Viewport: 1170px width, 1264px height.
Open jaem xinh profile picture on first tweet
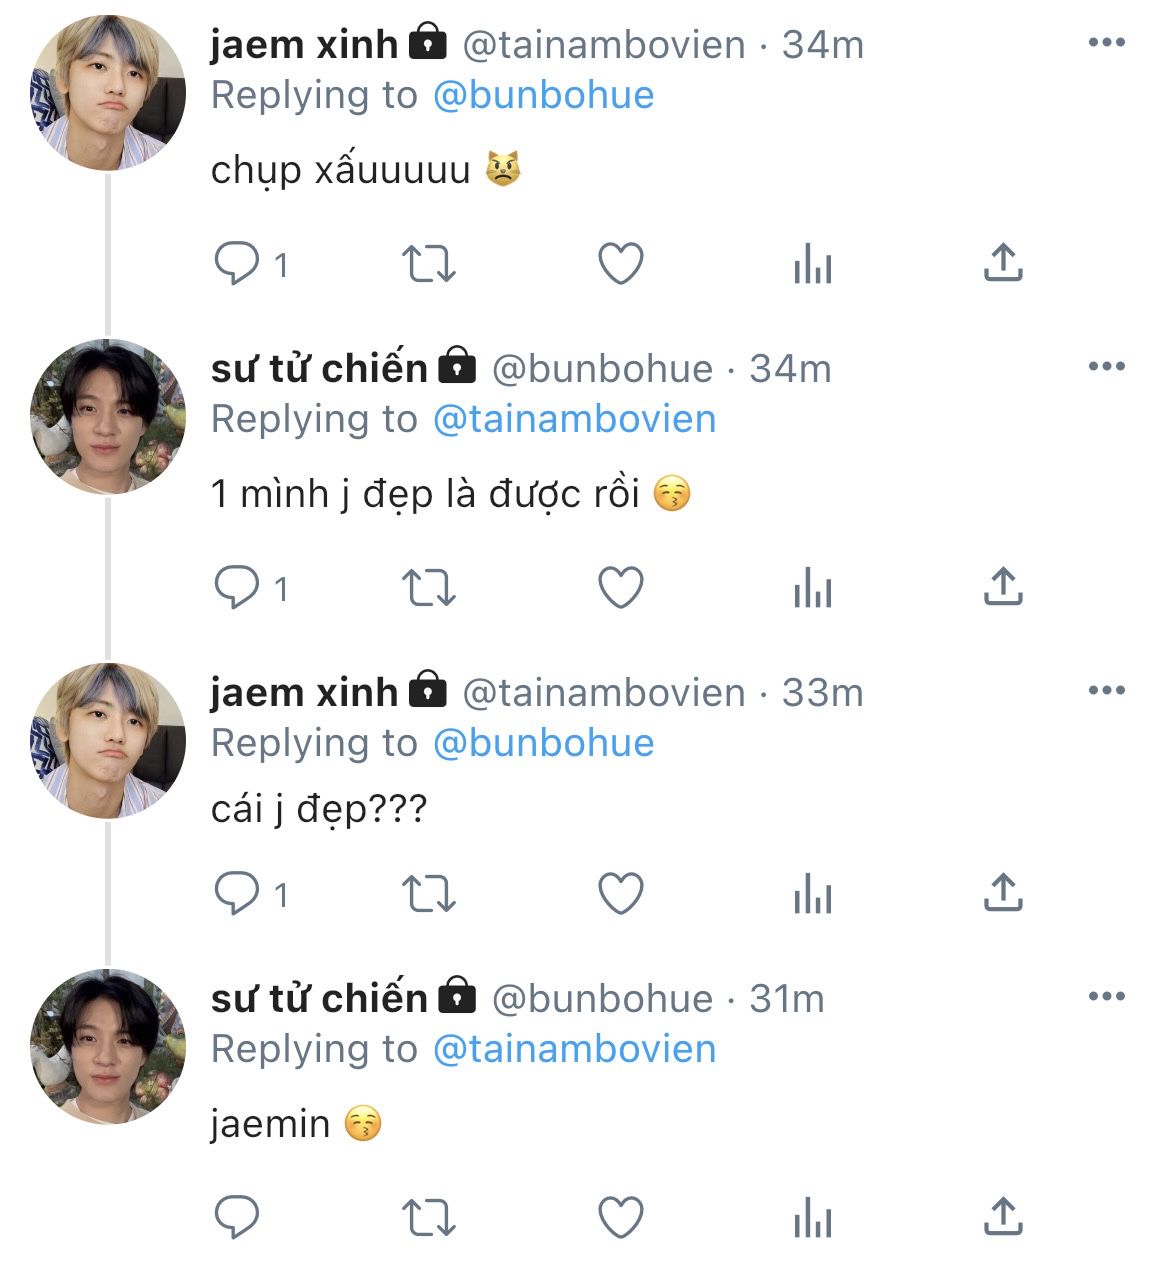[108, 93]
